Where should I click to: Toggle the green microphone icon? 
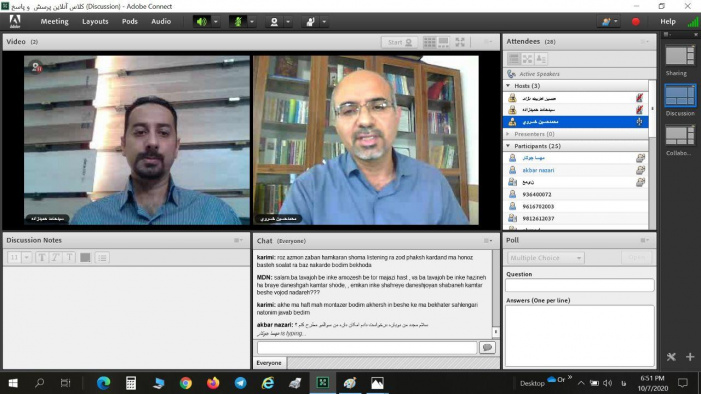238,21
